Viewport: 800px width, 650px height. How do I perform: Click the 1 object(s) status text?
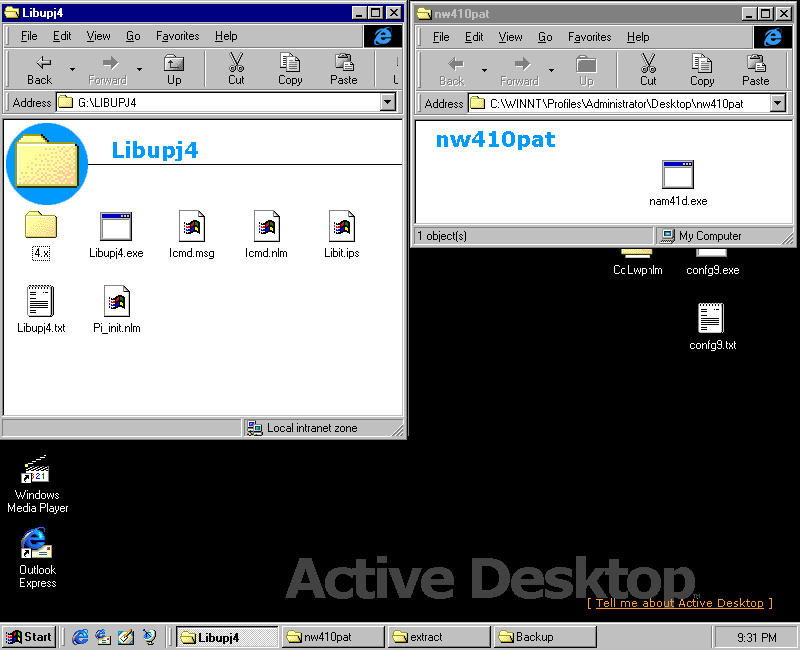tap(442, 236)
